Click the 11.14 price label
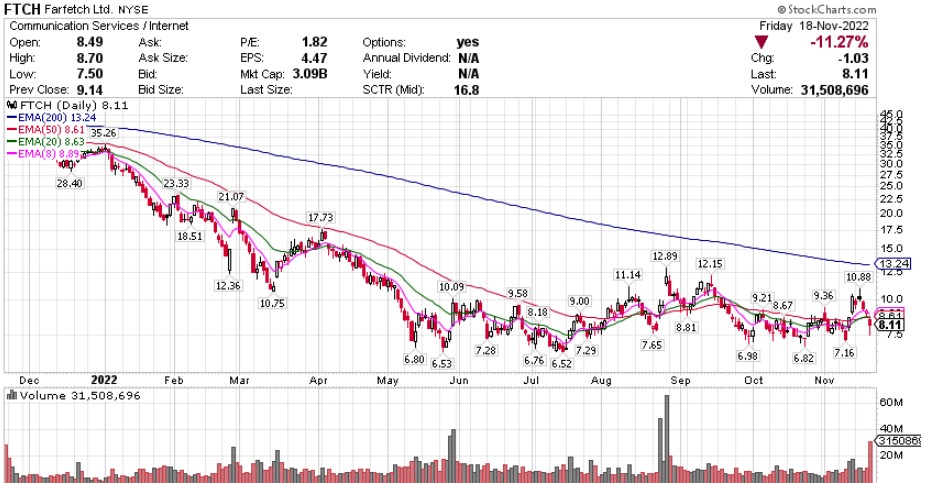Image resolution: width=925 pixels, height=483 pixels. coord(628,275)
